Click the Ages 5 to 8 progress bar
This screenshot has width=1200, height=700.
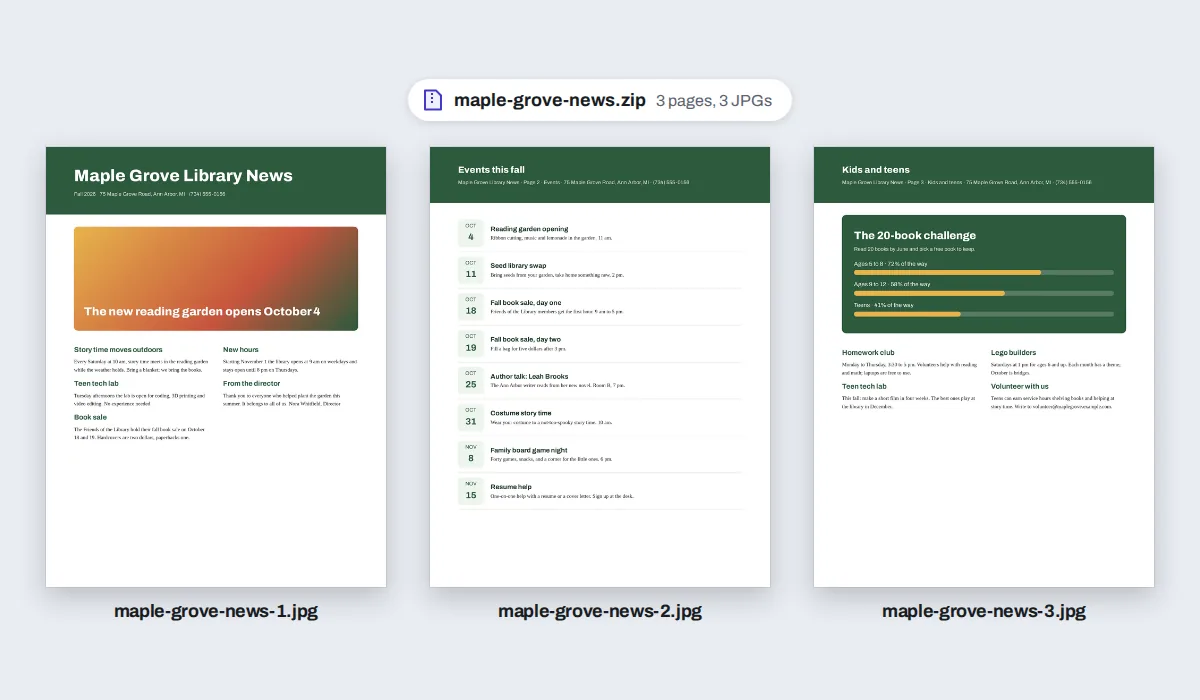(x=984, y=272)
